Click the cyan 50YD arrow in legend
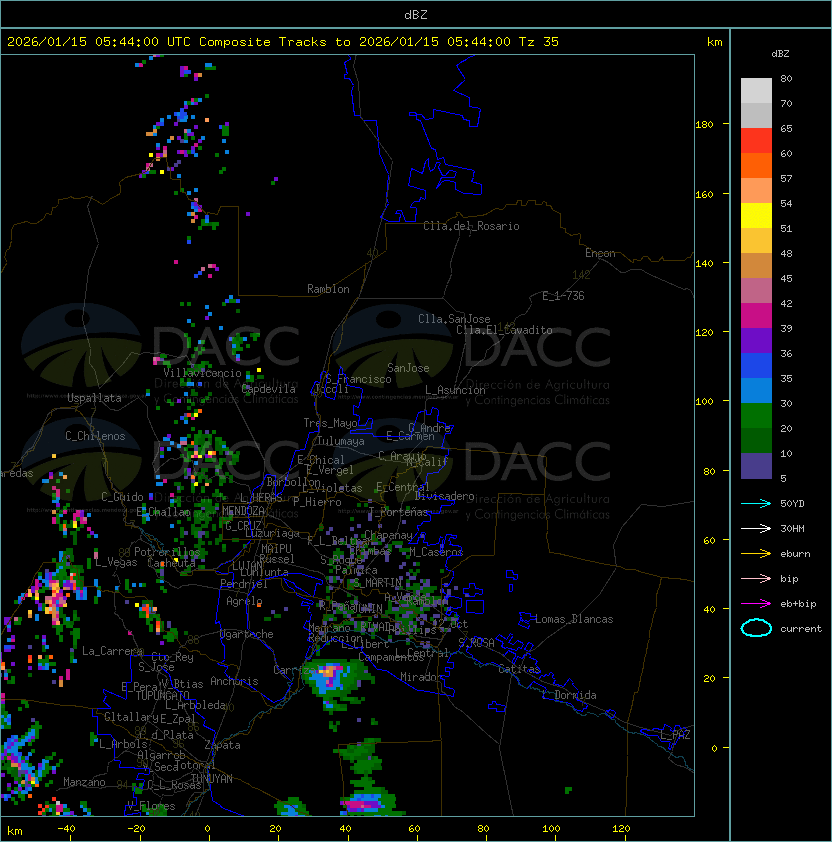The image size is (832, 842). coord(756,503)
